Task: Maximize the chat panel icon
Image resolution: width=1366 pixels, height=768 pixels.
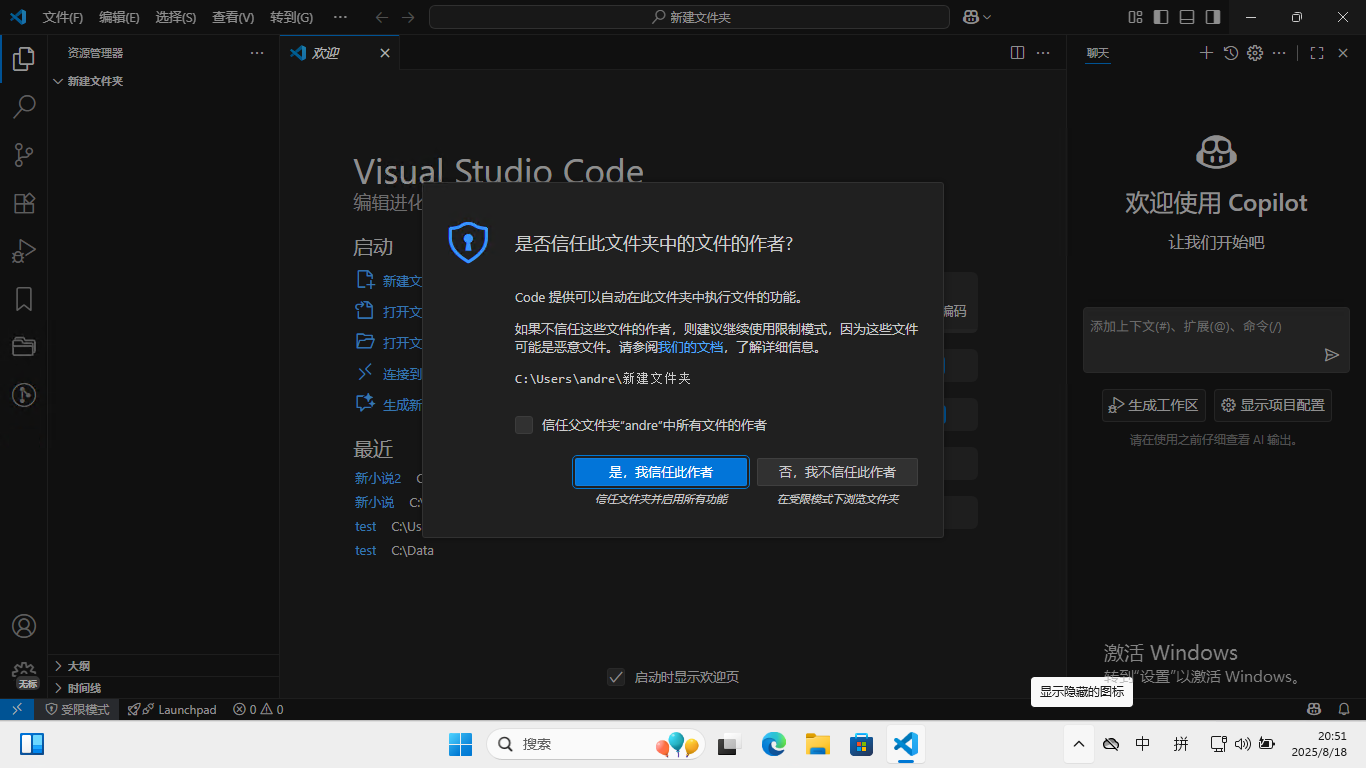Action: pyautogui.click(x=1317, y=53)
